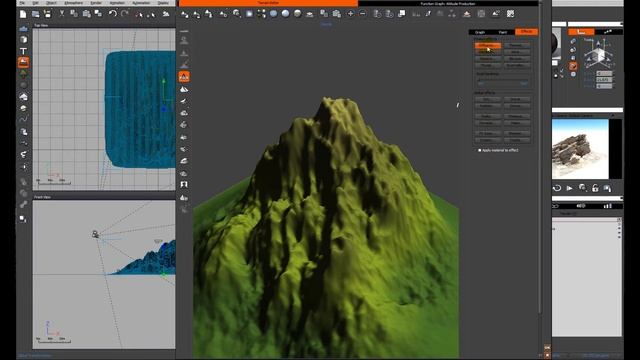Click the New file icon in main toolbar

coord(23,14)
